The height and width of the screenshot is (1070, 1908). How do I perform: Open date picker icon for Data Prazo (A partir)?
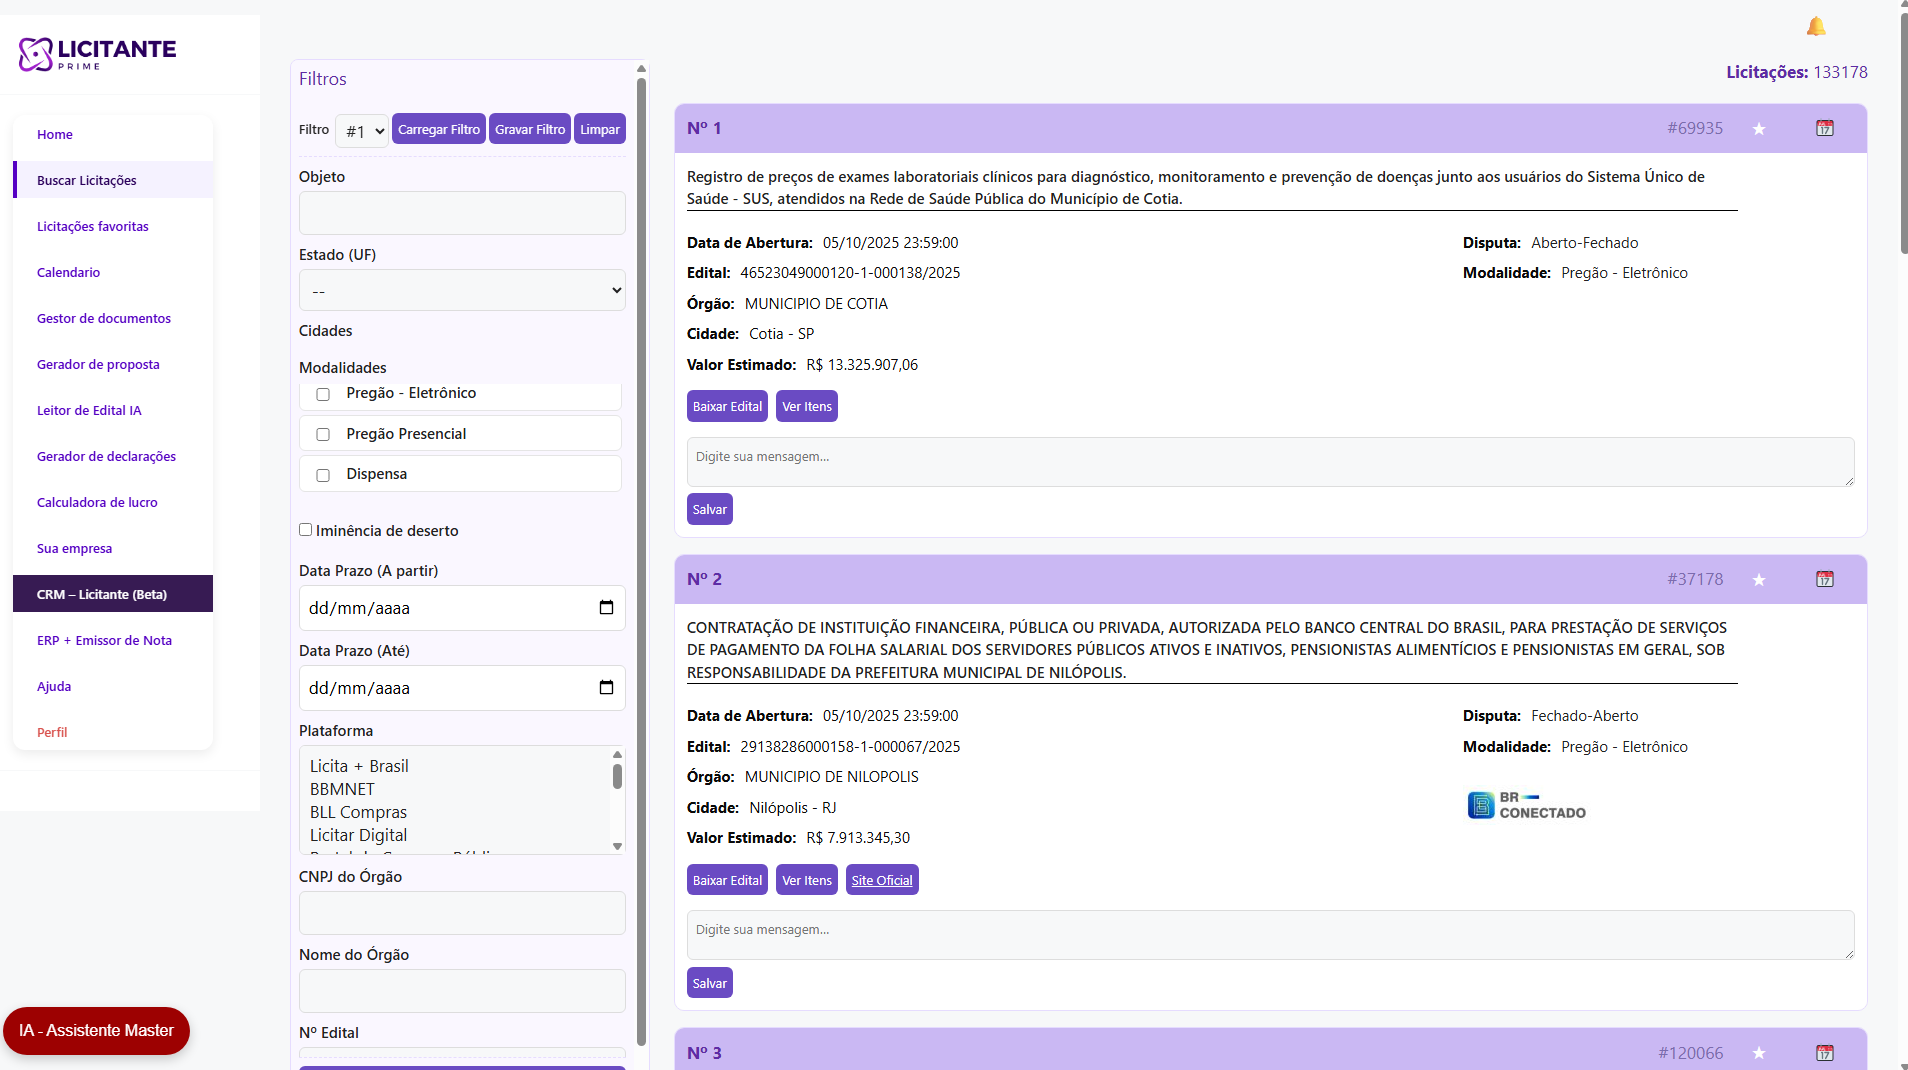pyautogui.click(x=606, y=608)
